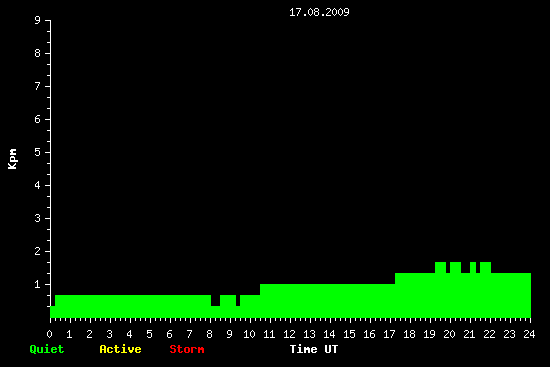Screen dimensions: 550x367
Task: Click the 17.08.2009 date title
Action: point(319,12)
